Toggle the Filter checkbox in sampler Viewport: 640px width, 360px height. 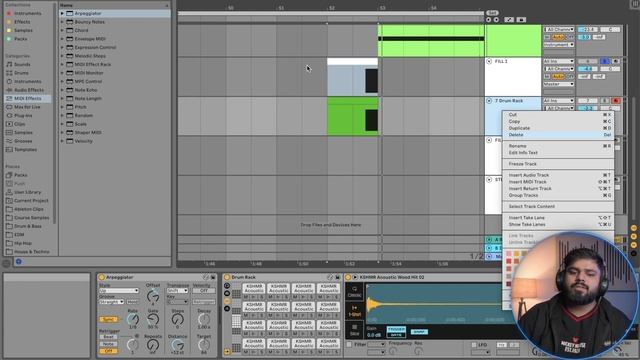point(349,344)
